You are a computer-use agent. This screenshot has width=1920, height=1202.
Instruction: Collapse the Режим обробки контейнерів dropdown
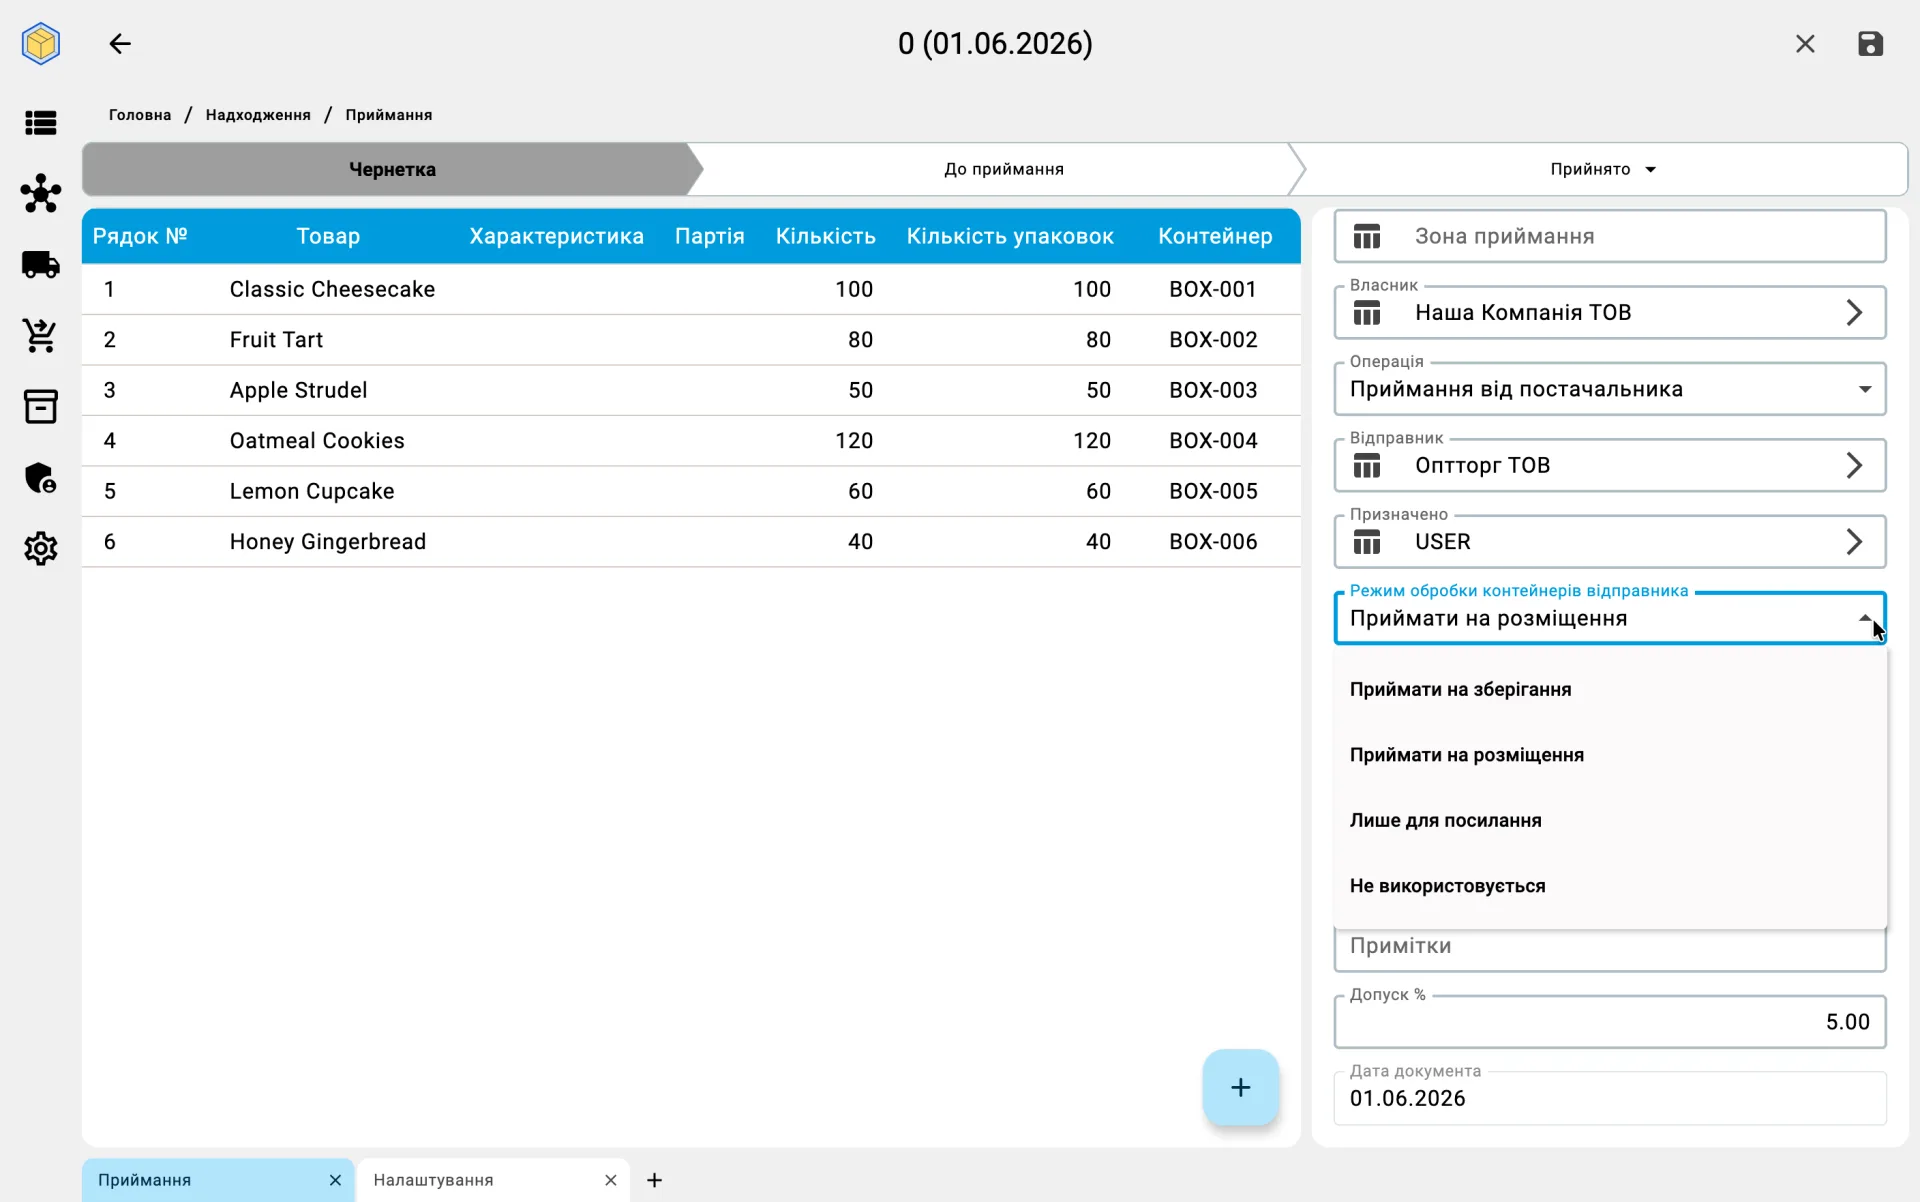[1865, 618]
